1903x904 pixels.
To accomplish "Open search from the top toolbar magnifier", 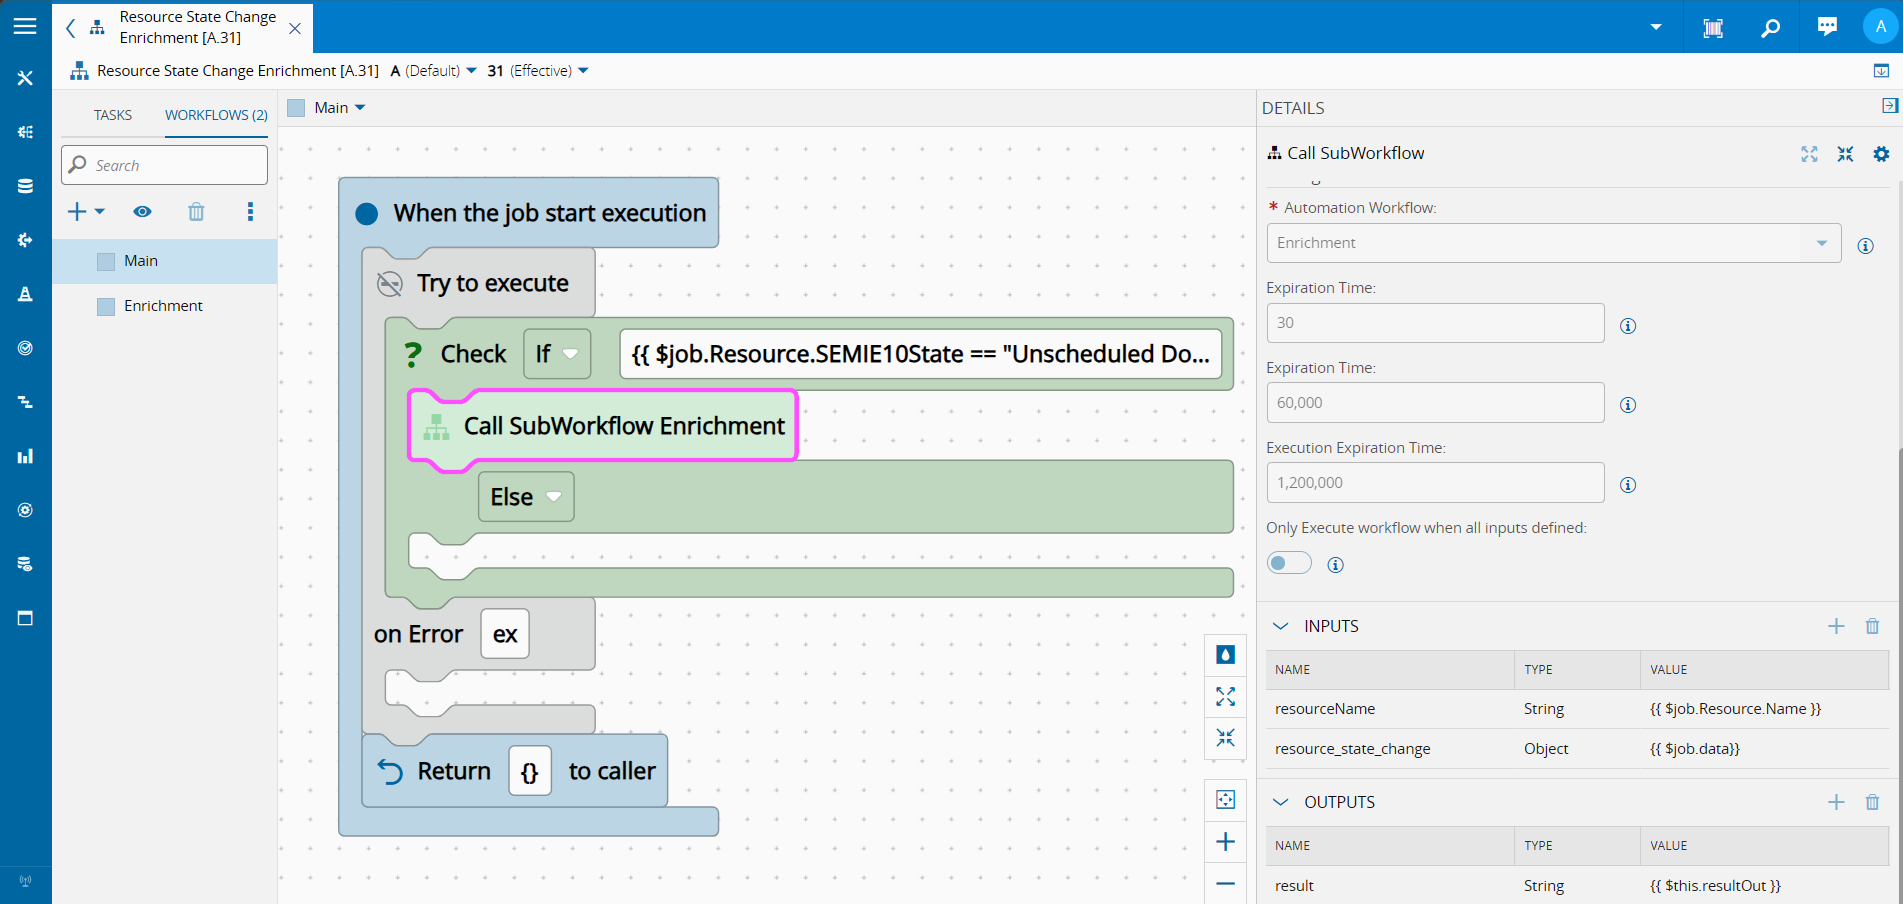I will 1770,27.
